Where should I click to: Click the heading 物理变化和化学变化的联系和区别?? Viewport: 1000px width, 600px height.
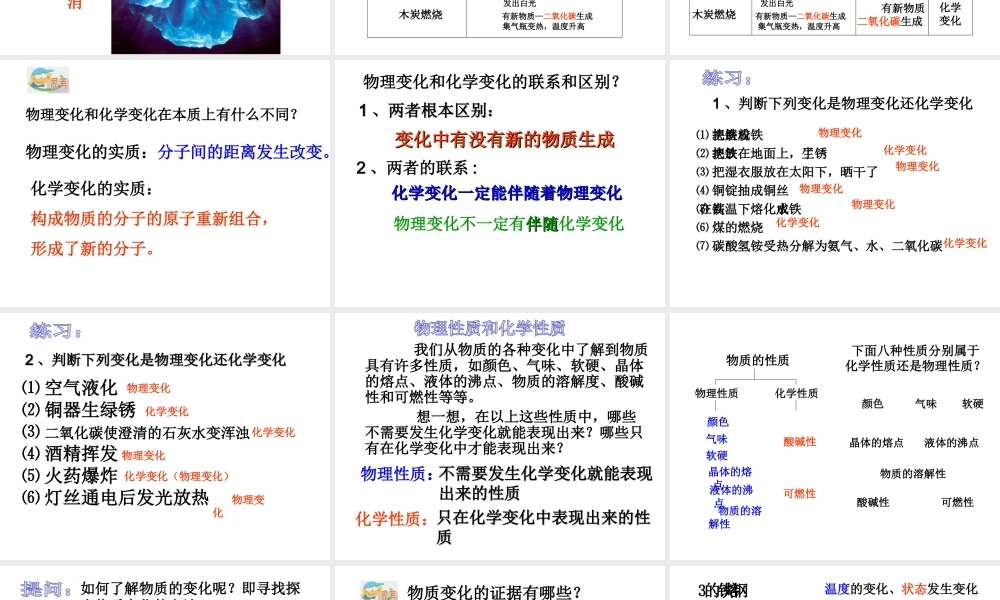click(492, 82)
